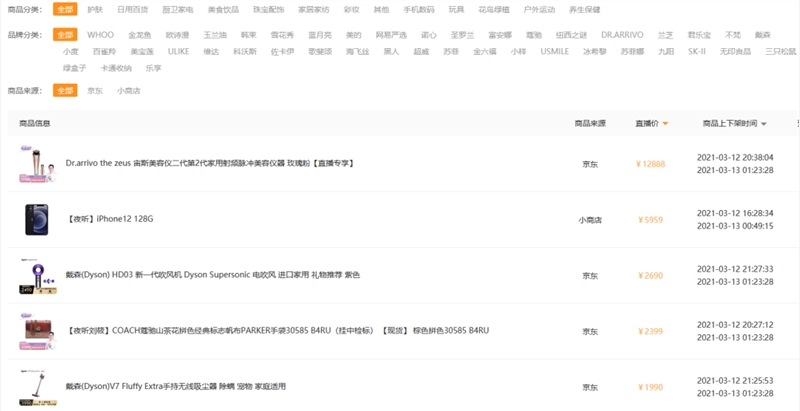Click the sort arrow beside 商品上下架时间
The width and height of the screenshot is (800, 411).
pos(764,124)
